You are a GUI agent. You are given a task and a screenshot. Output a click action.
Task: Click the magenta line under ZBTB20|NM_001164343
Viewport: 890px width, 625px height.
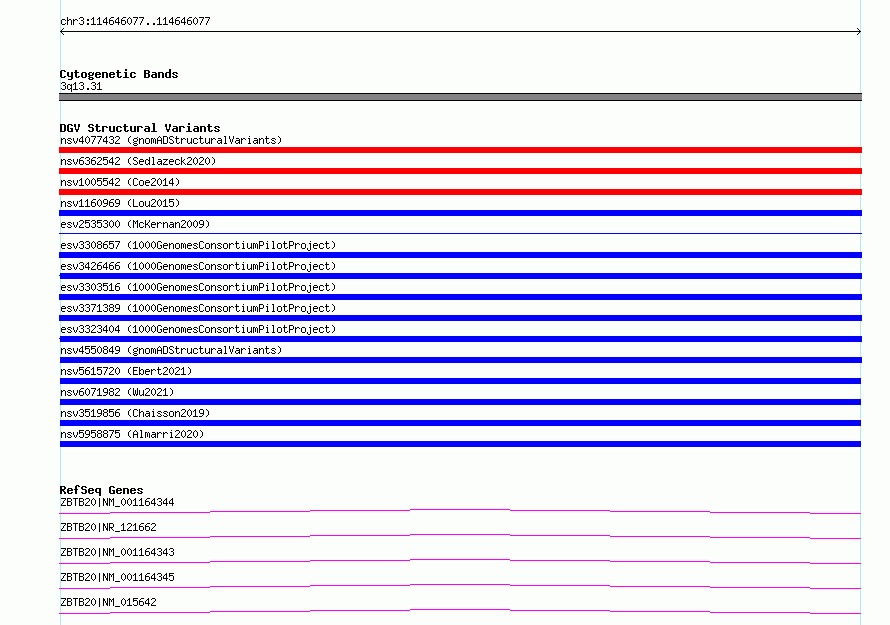click(x=460, y=561)
